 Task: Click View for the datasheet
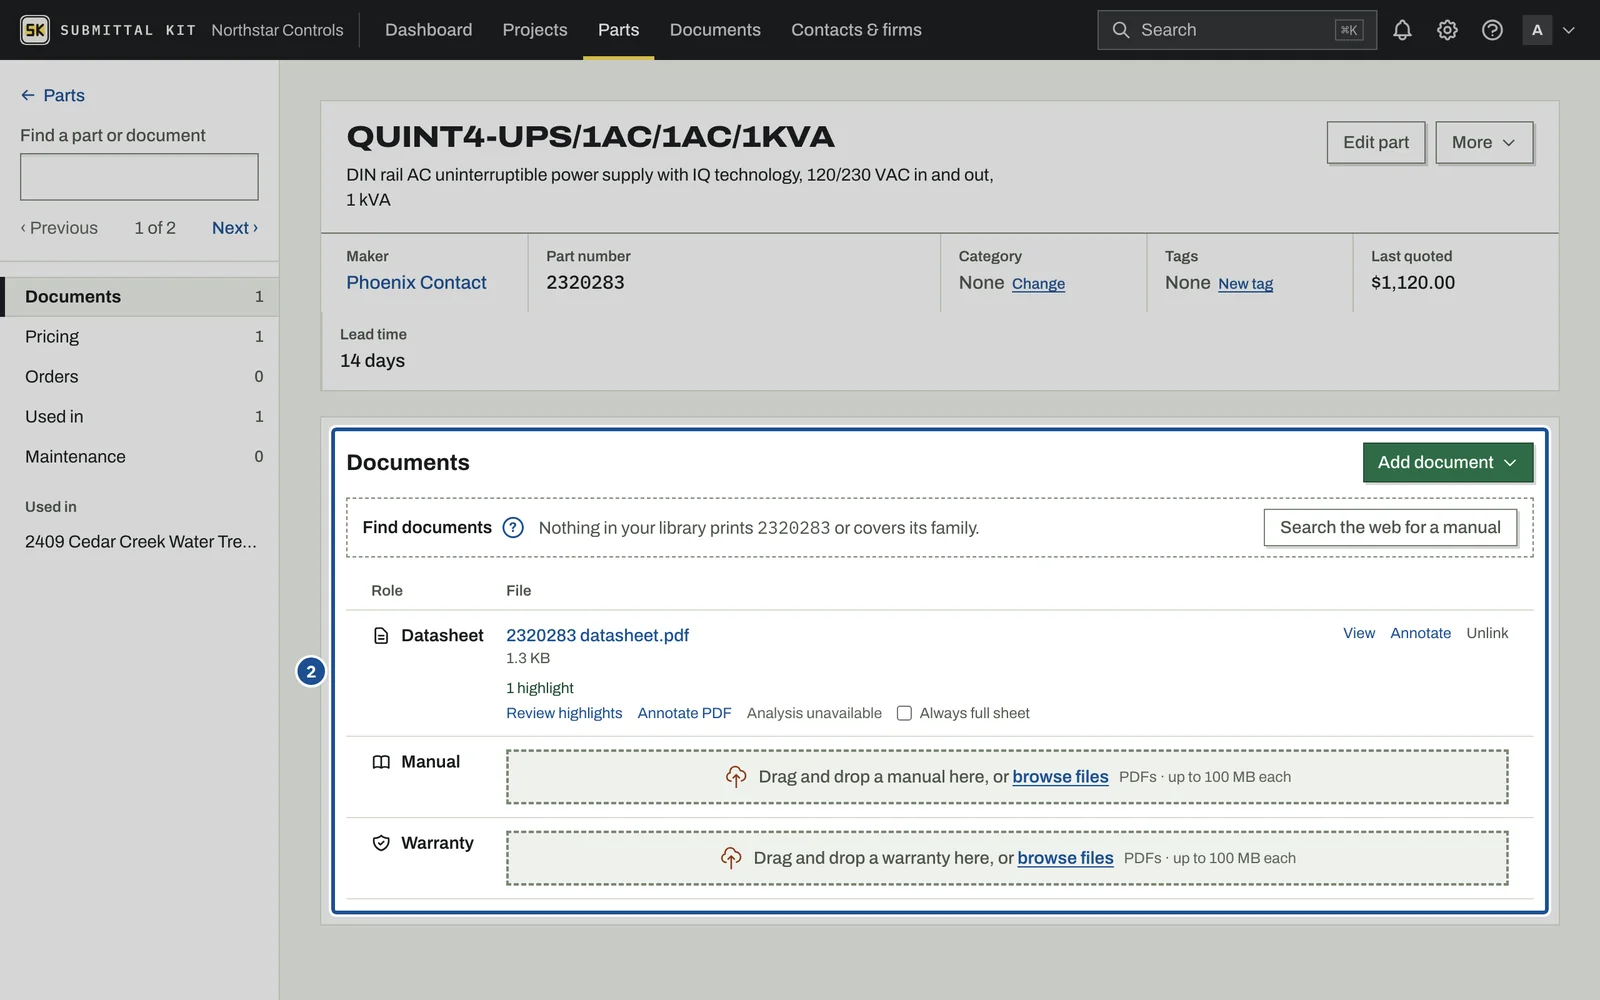pos(1359,633)
